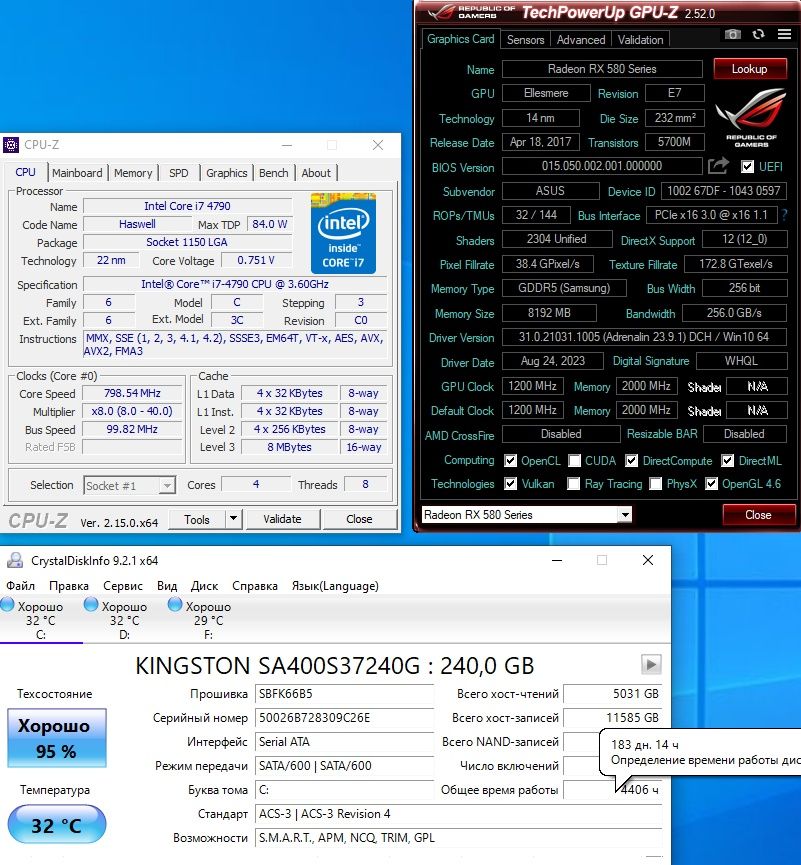Open the Диск menu
Screen dimensions: 801x865
pyautogui.click(x=205, y=585)
